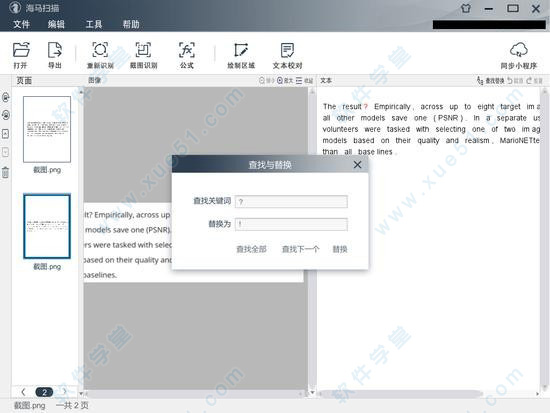Open a file with 打开 icon

coord(21,54)
